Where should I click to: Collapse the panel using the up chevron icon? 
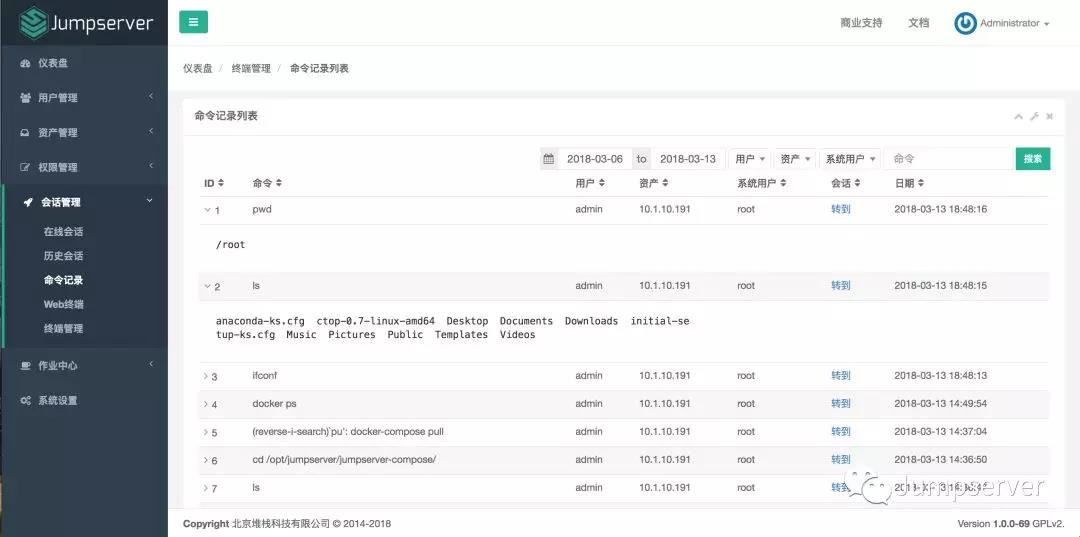point(1018,117)
